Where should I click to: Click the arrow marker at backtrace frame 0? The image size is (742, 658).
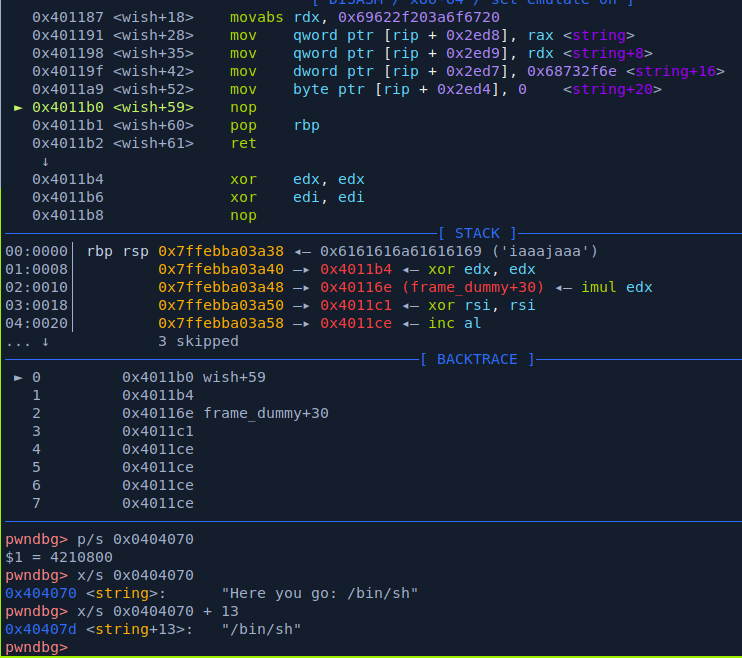click(x=19, y=377)
